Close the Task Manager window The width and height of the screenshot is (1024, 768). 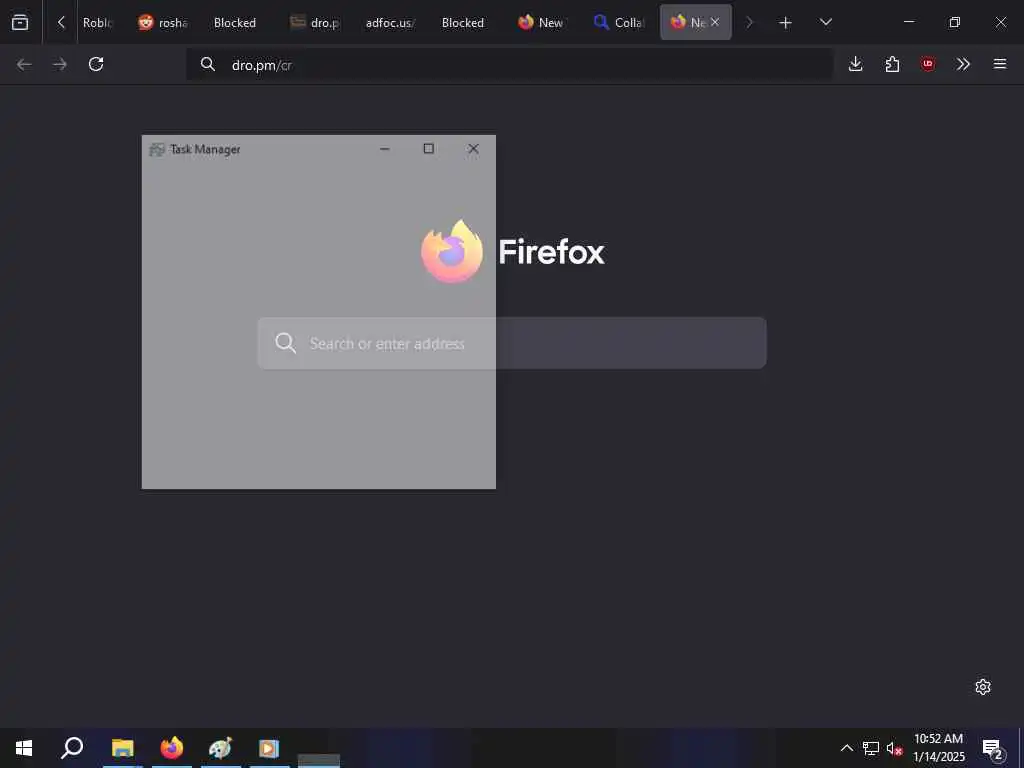pos(473,149)
